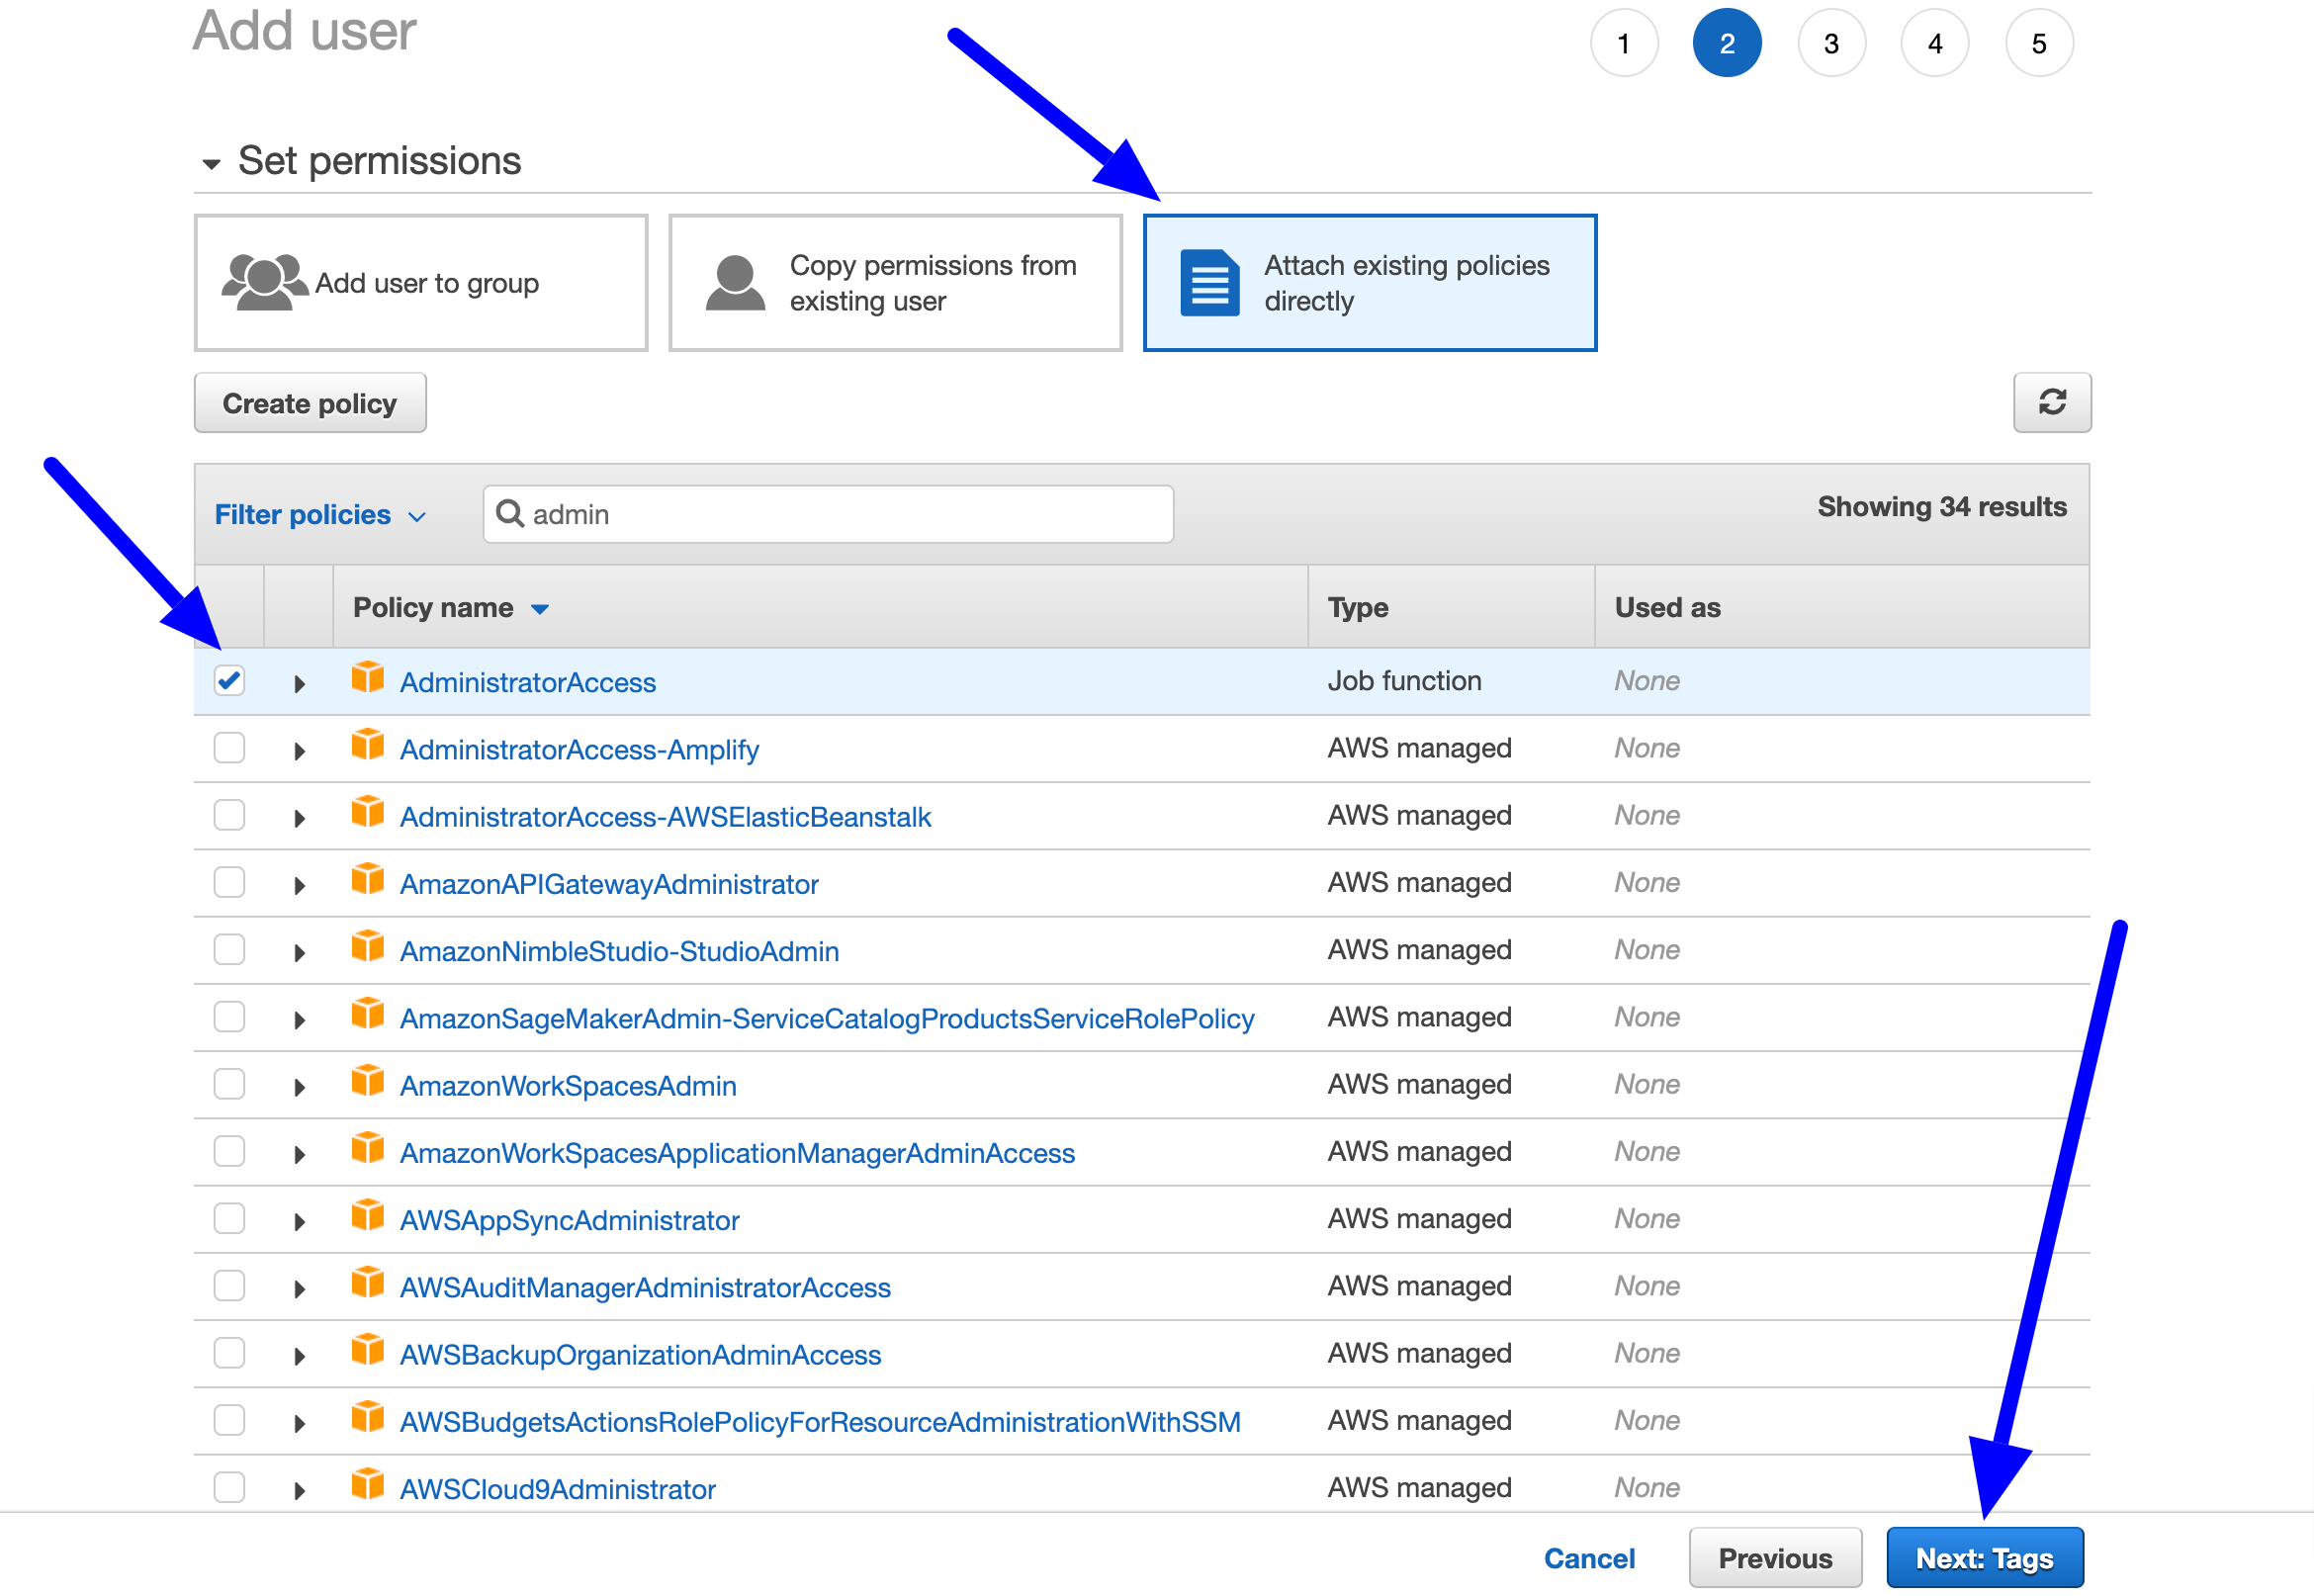Click the orange icon beside AWSAppSyncAdministrator
Viewport: 2314px width, 1596px height.
pos(368,1215)
